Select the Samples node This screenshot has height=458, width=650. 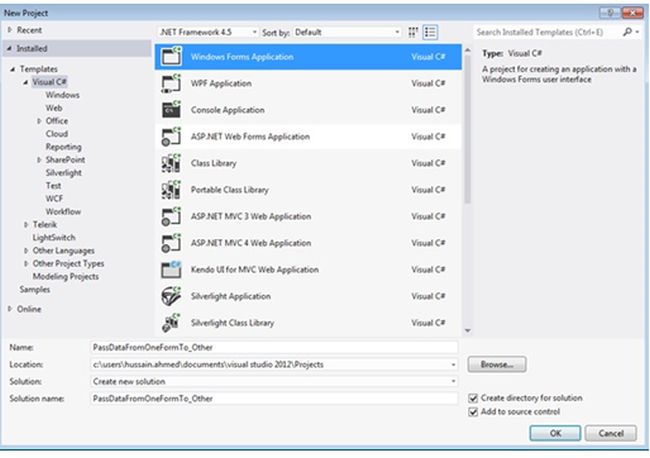35,289
